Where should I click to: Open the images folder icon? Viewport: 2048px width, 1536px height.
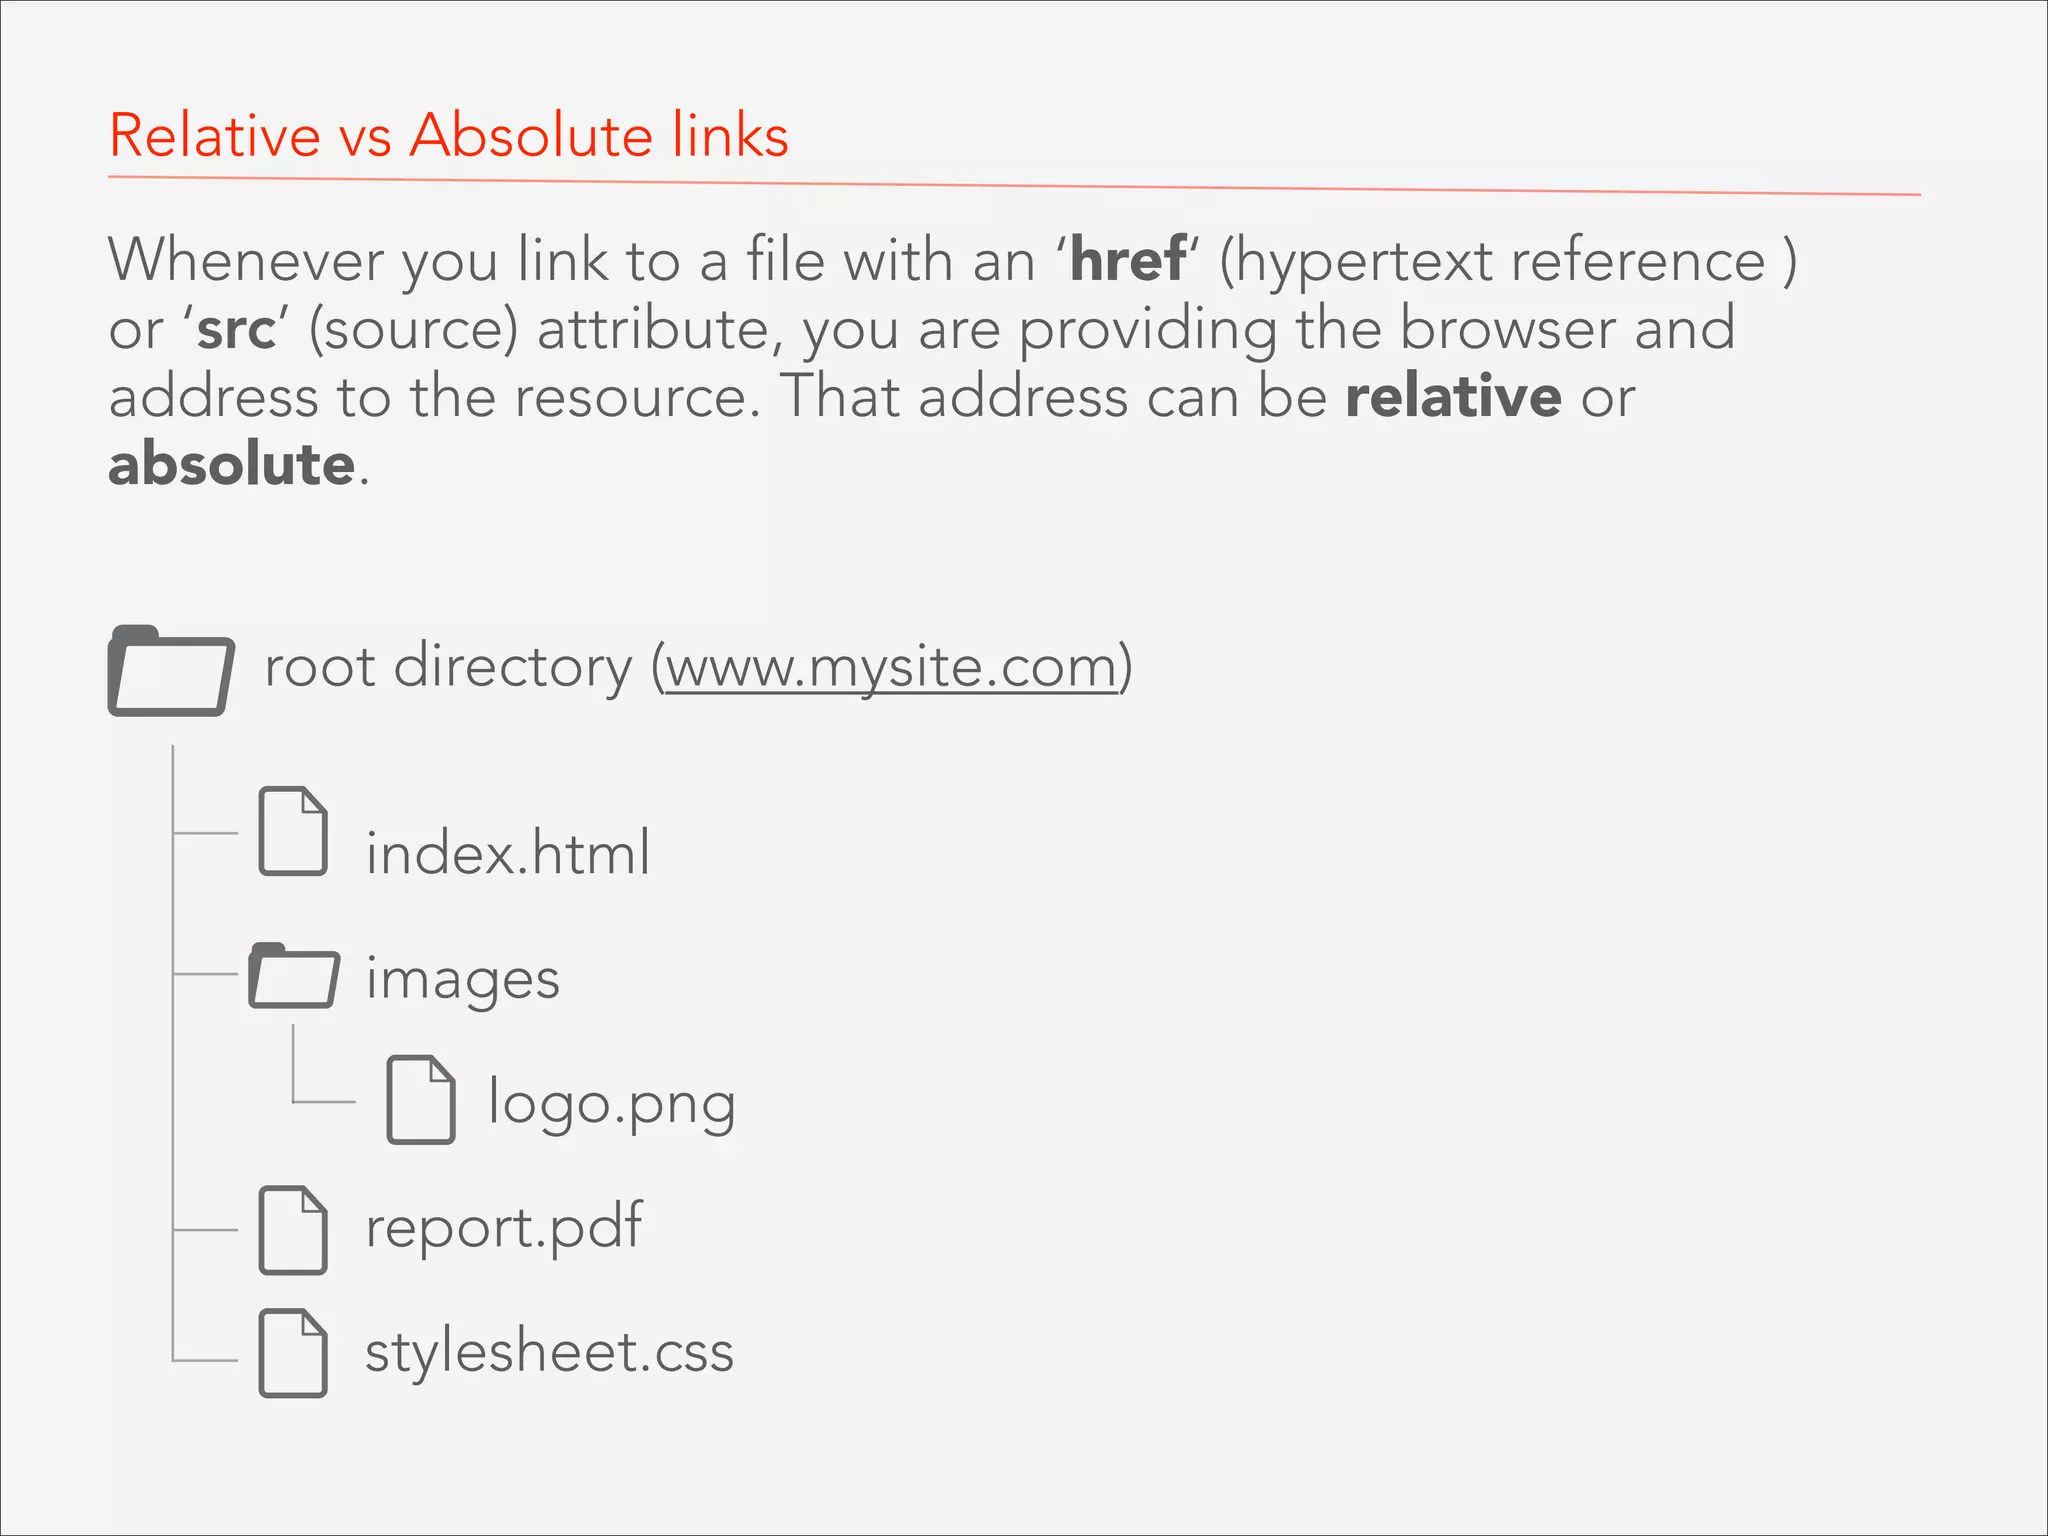[x=293, y=976]
